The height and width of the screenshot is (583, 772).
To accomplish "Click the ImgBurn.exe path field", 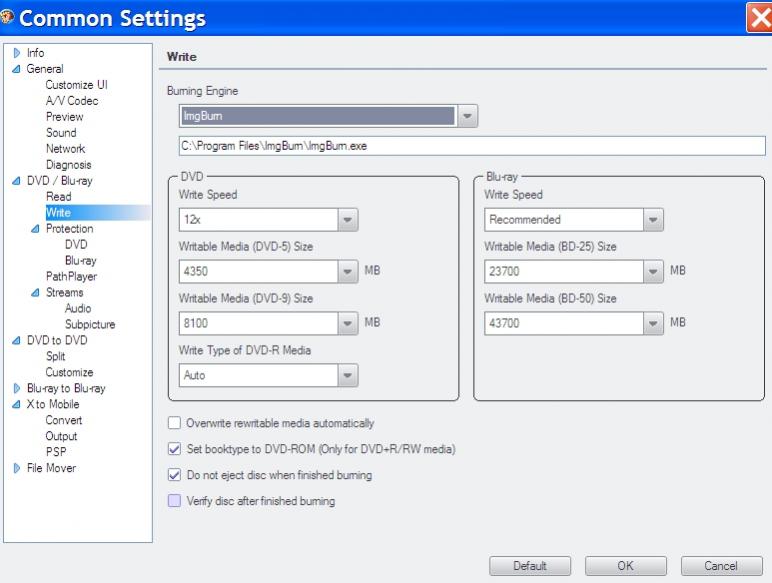I will 472,146.
